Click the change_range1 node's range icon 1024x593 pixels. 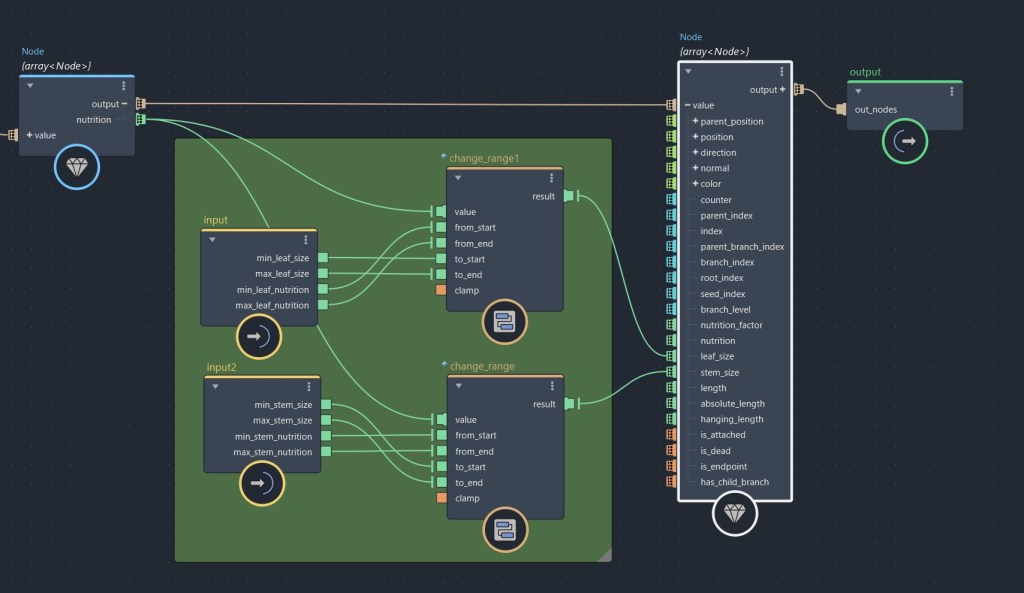[505, 321]
